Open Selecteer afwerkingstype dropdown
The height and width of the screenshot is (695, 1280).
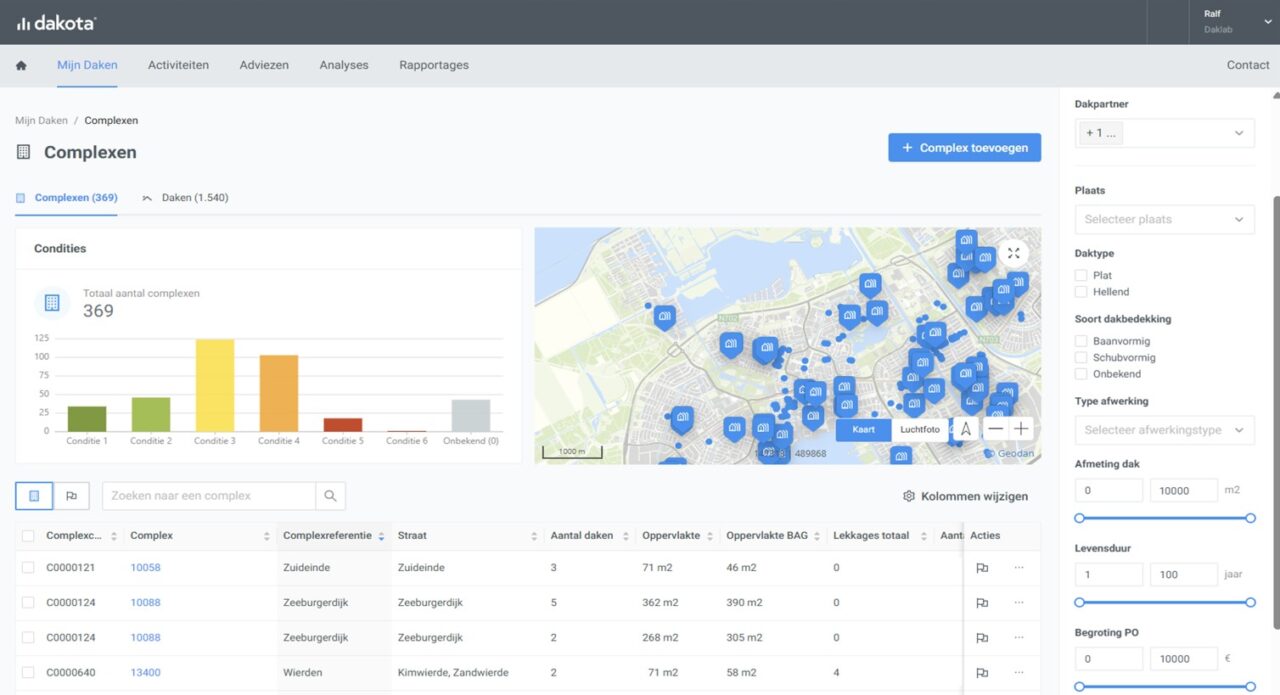click(x=1164, y=430)
